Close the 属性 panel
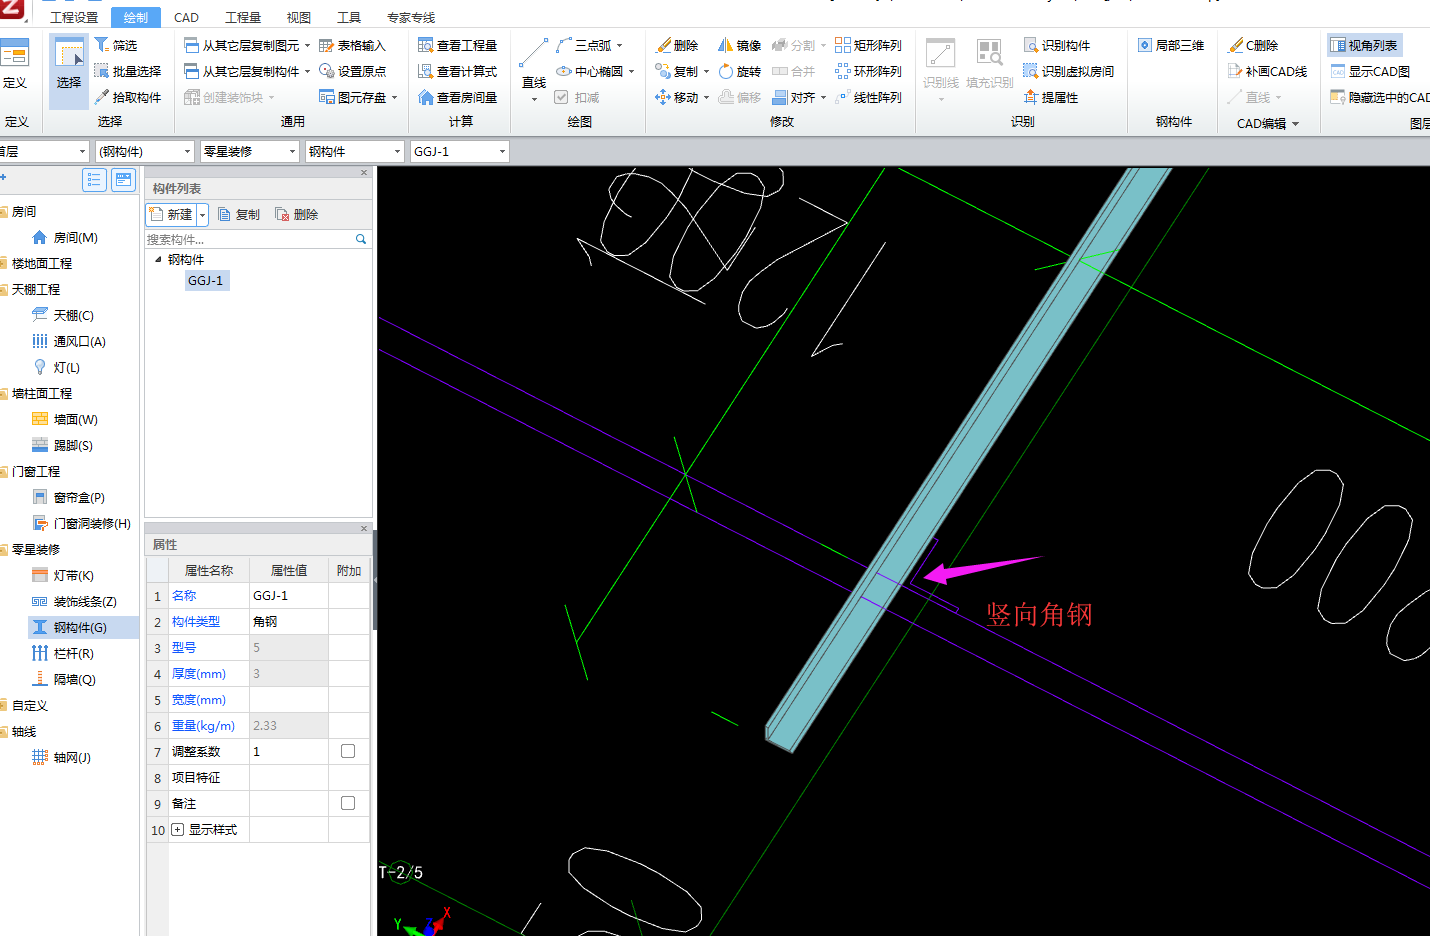This screenshot has width=1430, height=936. (364, 528)
